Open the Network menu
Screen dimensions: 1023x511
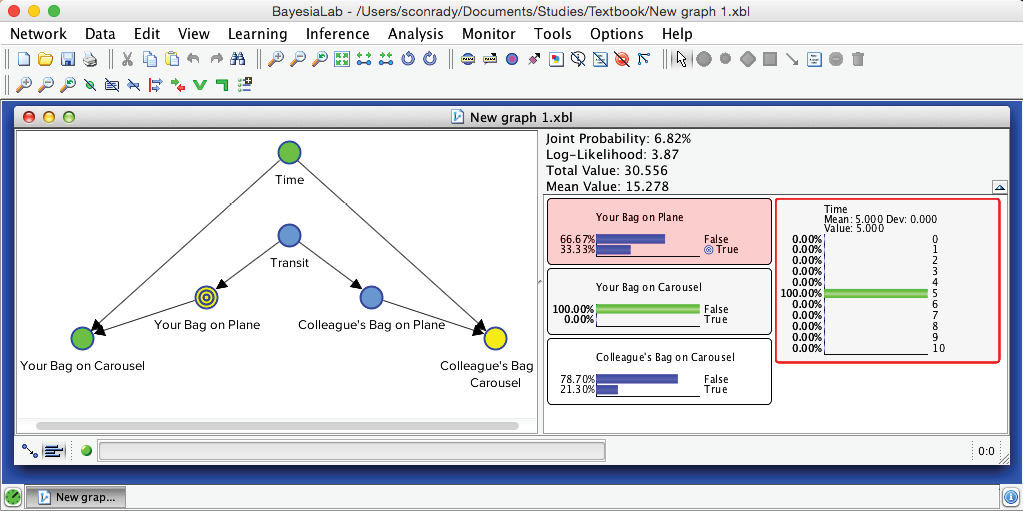pyautogui.click(x=38, y=34)
